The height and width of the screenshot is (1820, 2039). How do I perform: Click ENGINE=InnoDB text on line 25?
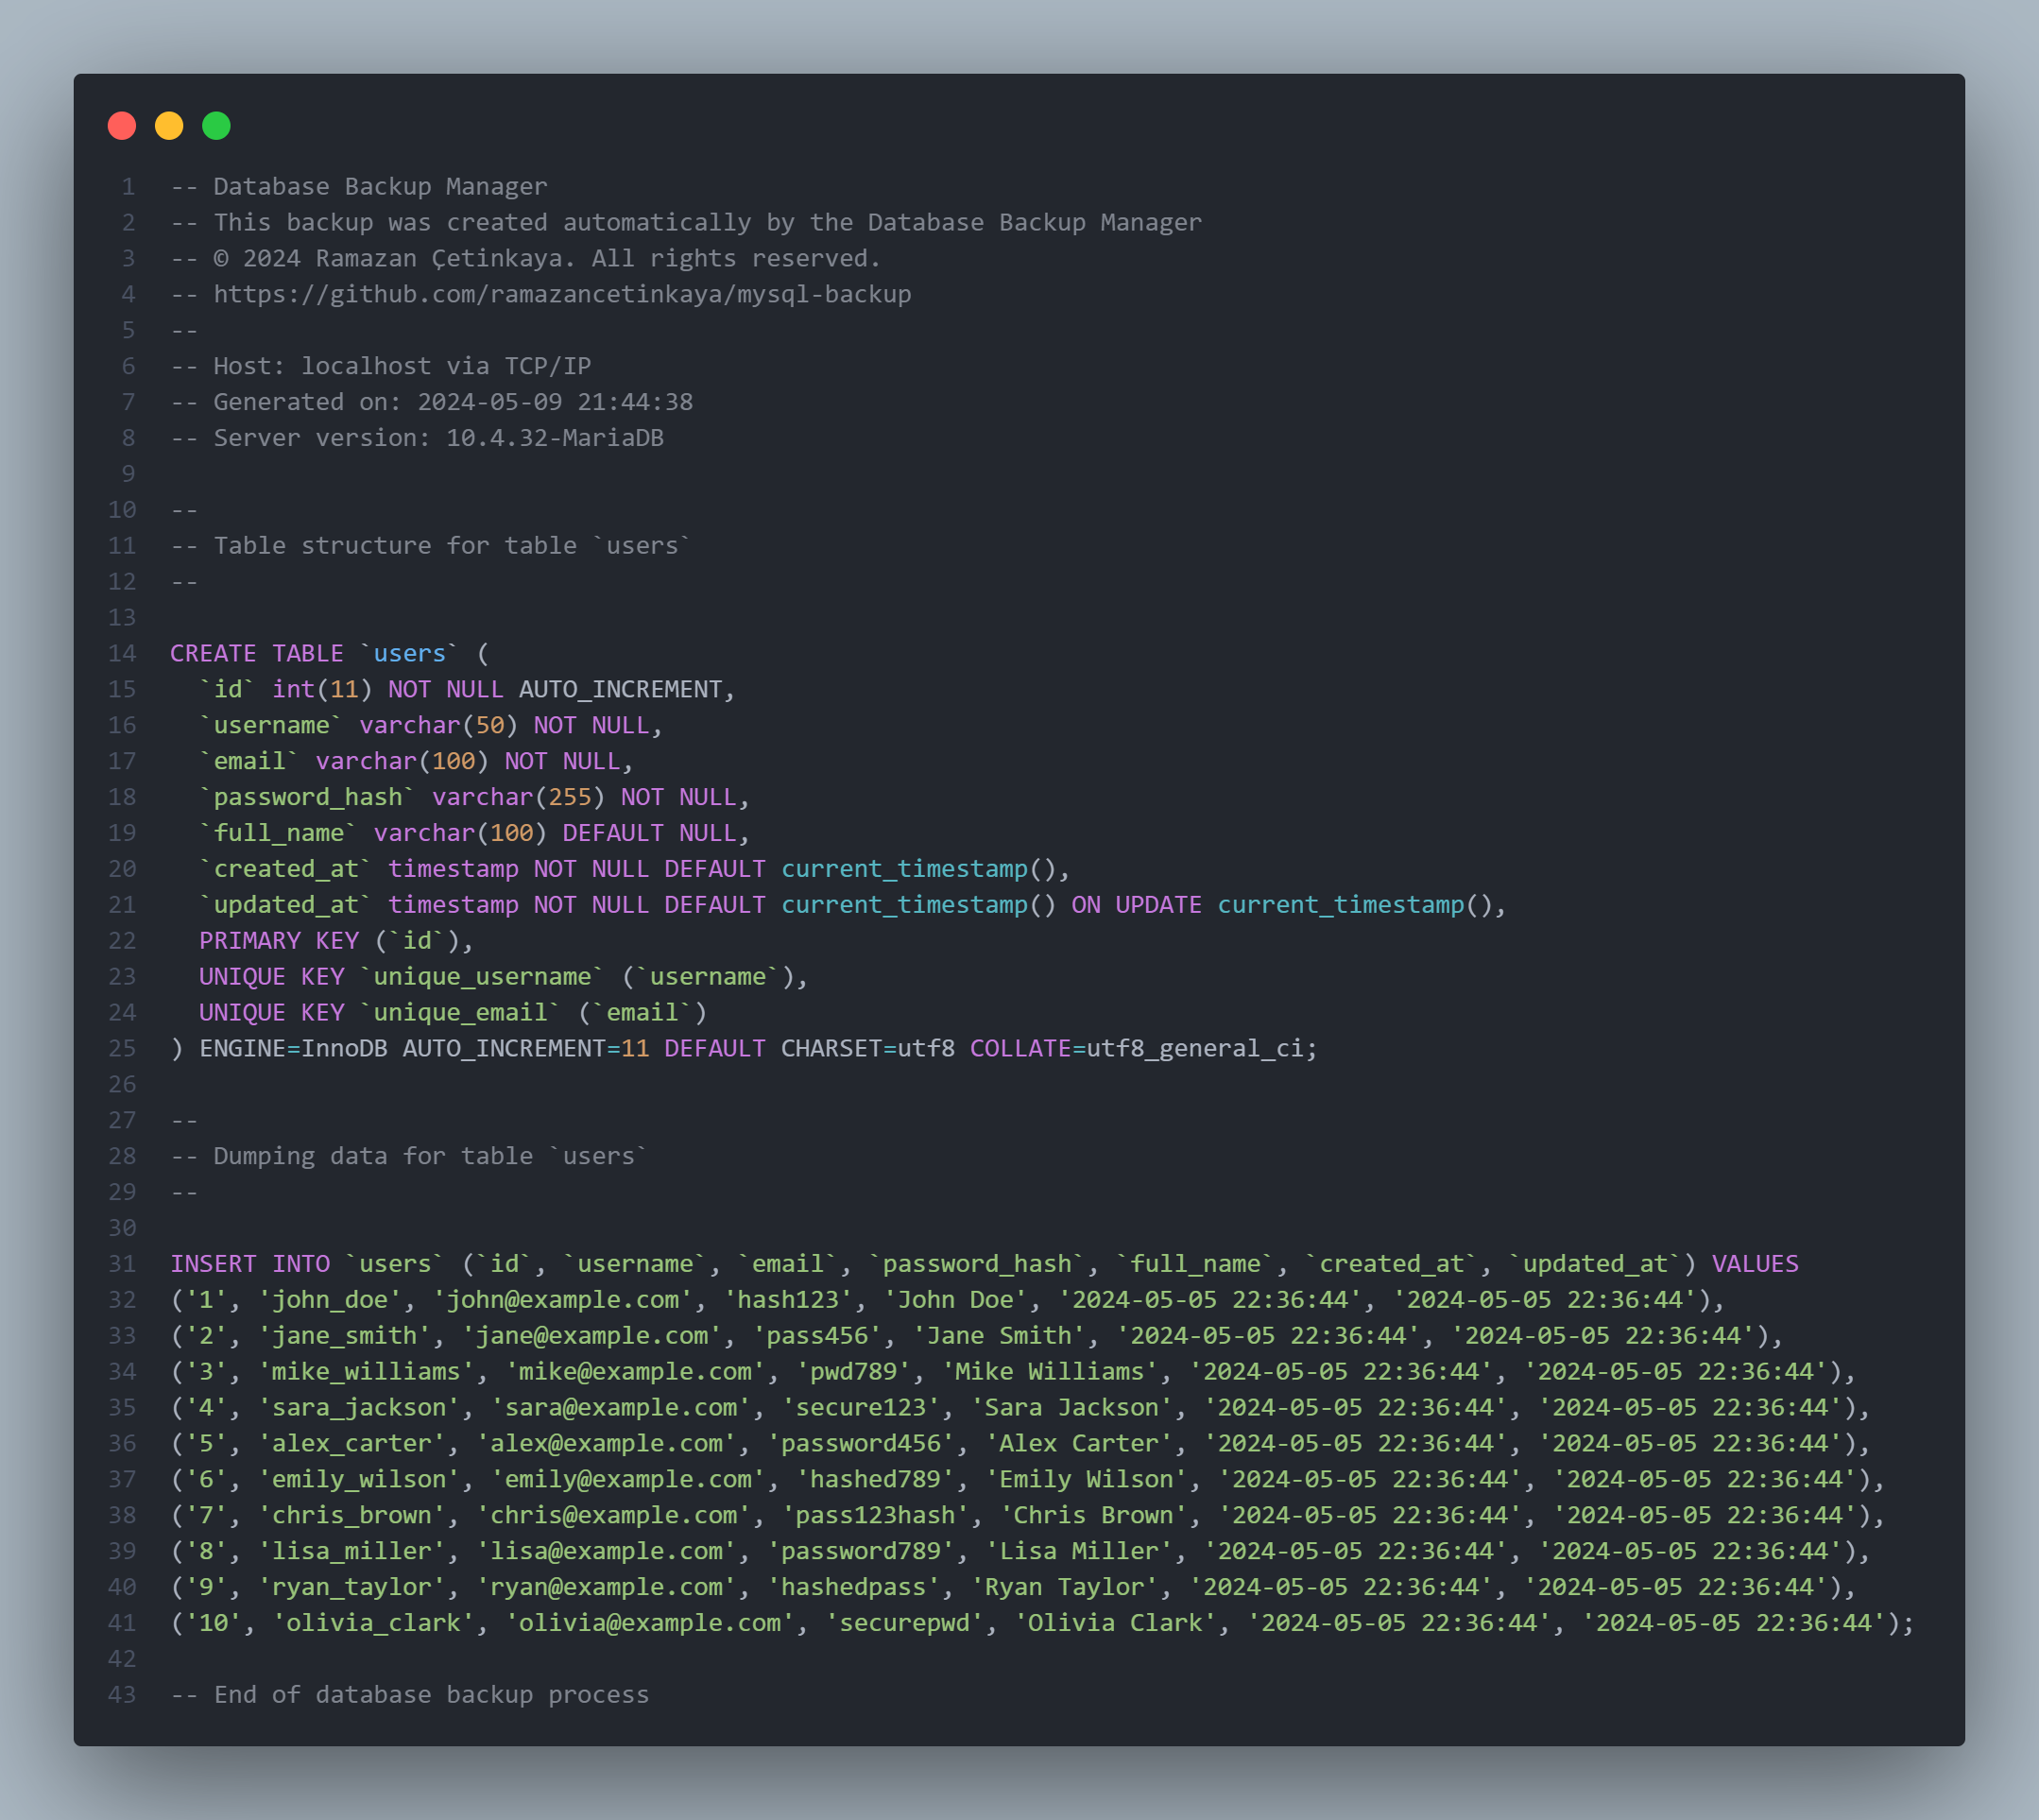pyautogui.click(x=293, y=1049)
